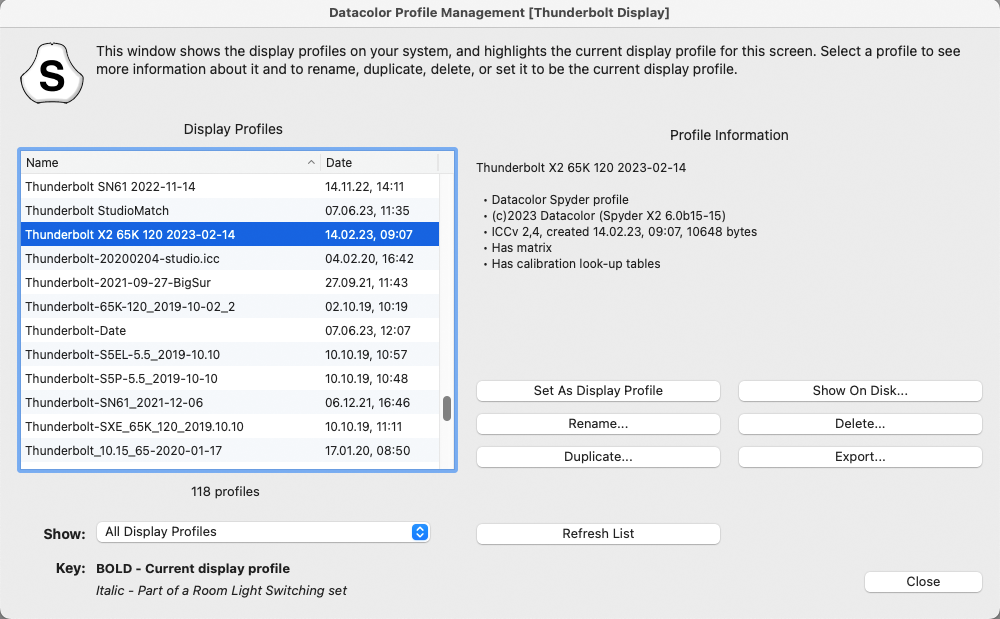
Task: Select Thunderbolt-65K-120_2019-10-02_2 profile
Action: click(x=230, y=307)
